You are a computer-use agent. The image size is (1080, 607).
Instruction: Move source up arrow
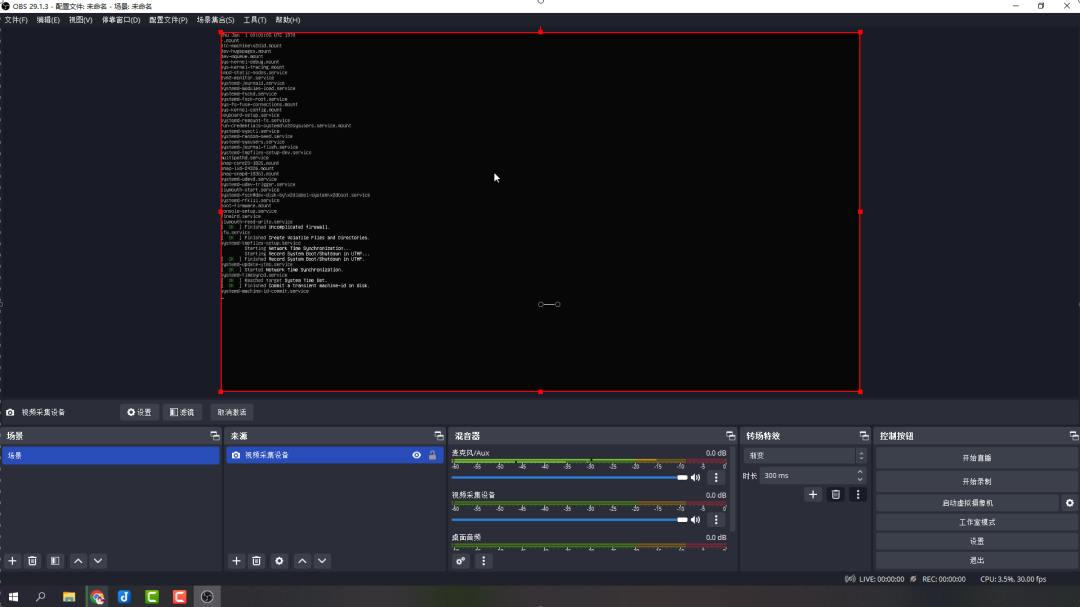click(x=302, y=561)
